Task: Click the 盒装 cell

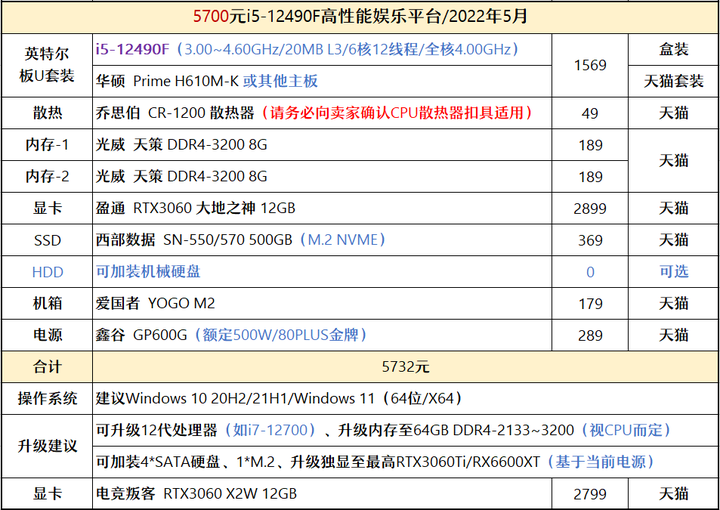Action: coord(673,49)
